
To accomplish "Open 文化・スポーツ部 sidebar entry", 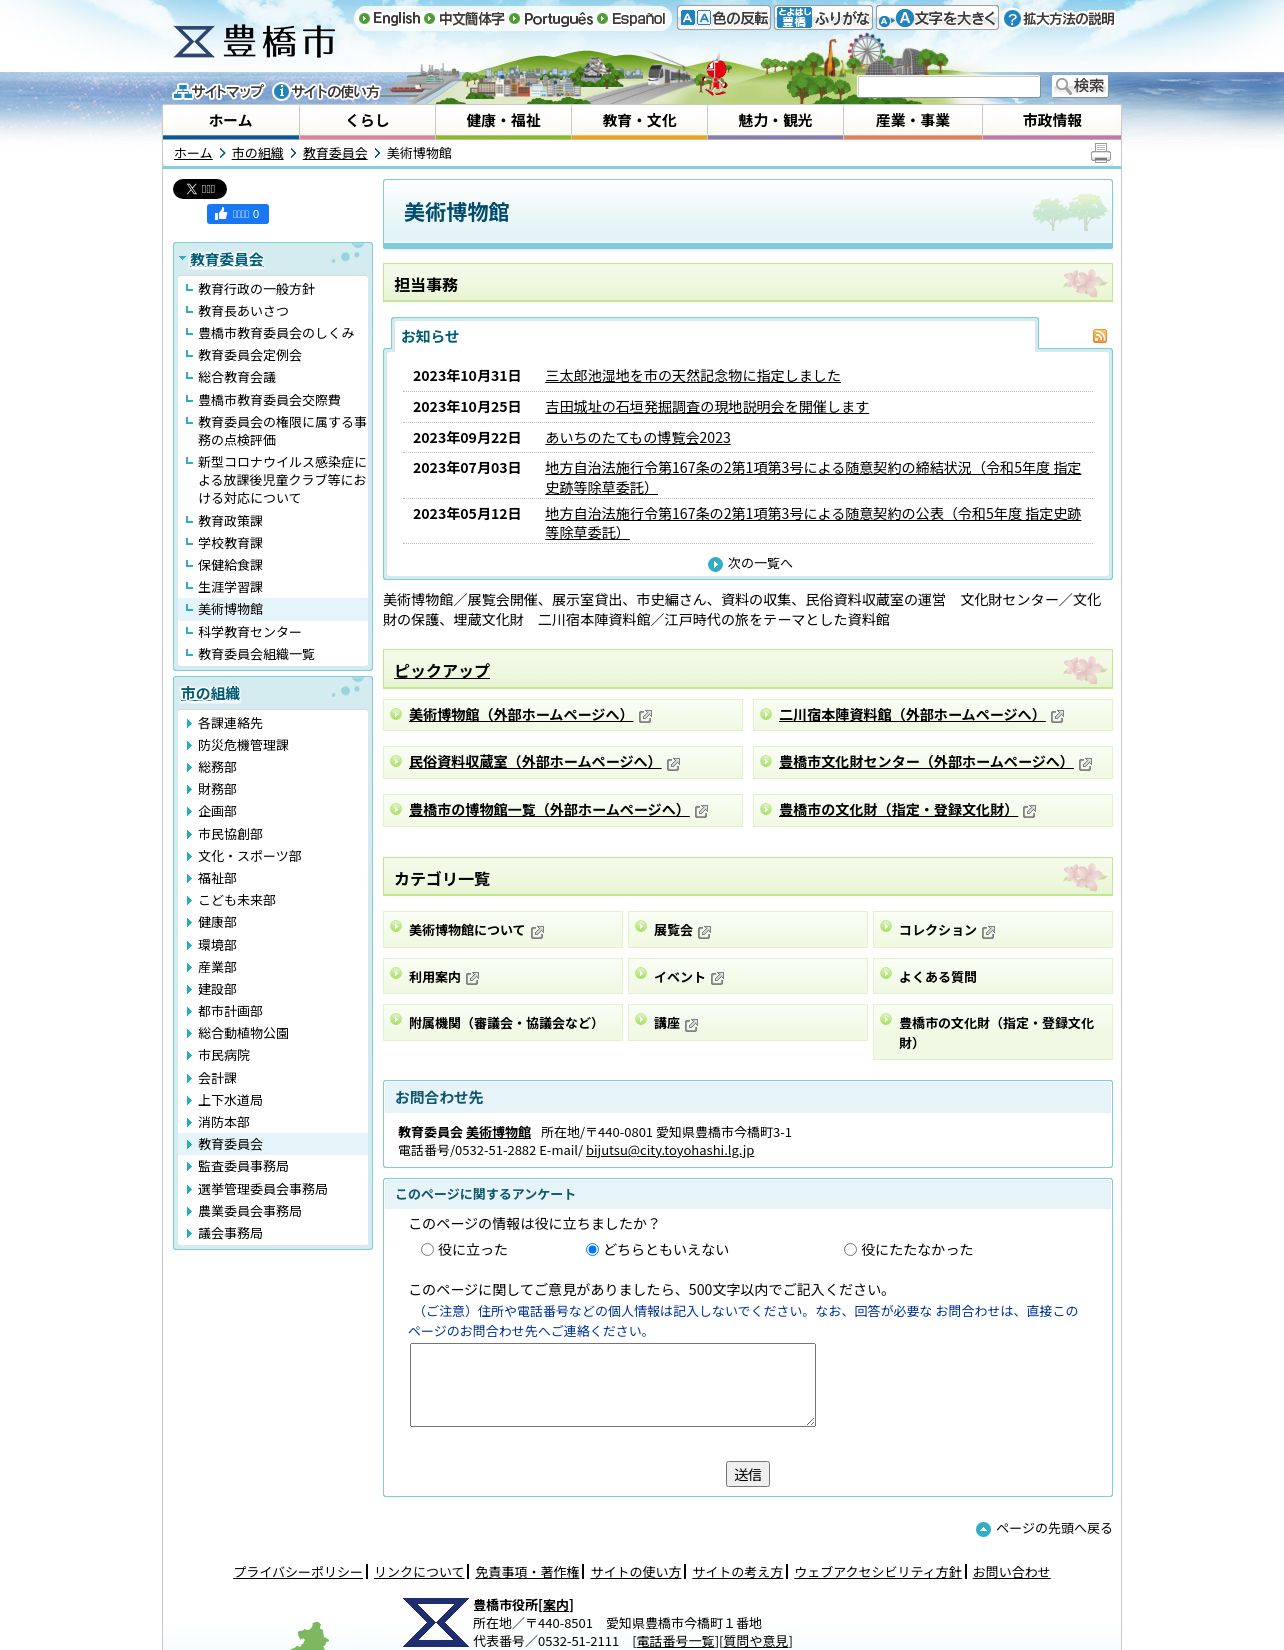I will [249, 856].
